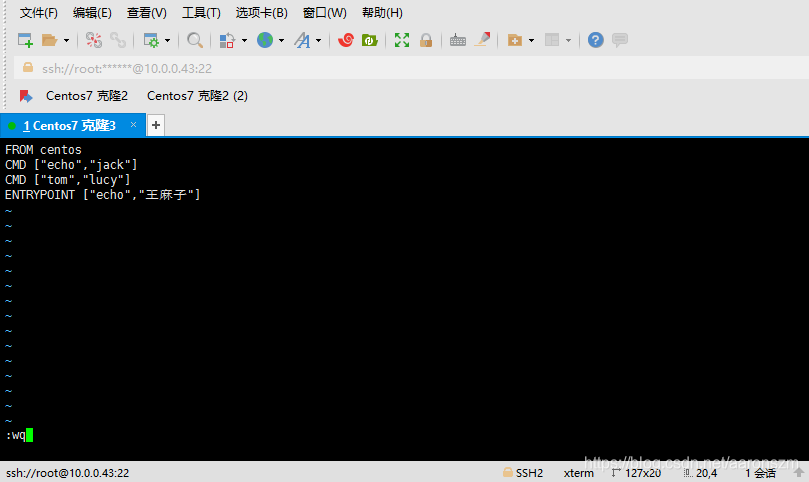Open the Centos7 克隆2 quick link

[87, 96]
